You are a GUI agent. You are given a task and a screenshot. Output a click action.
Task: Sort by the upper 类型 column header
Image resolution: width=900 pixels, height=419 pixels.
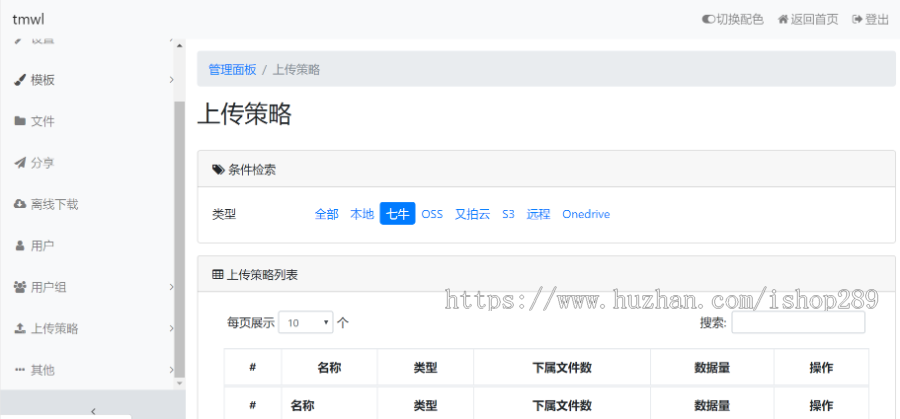(425, 367)
